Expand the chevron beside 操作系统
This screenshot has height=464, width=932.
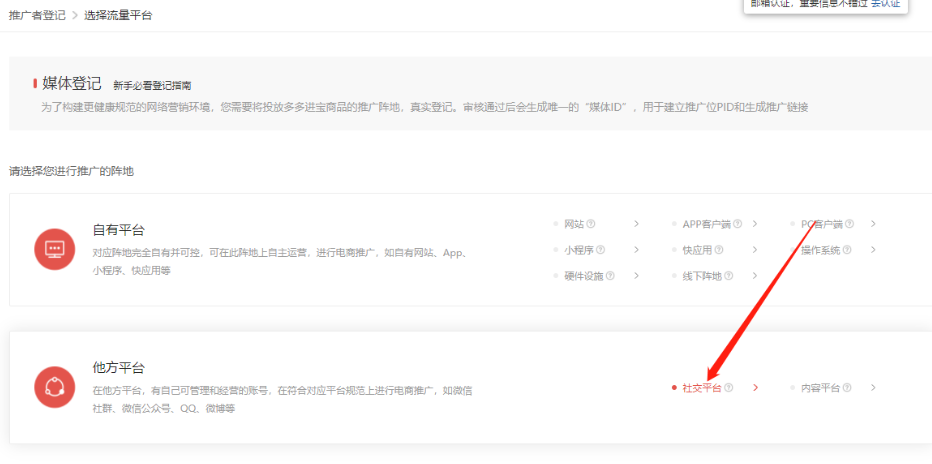point(873,250)
